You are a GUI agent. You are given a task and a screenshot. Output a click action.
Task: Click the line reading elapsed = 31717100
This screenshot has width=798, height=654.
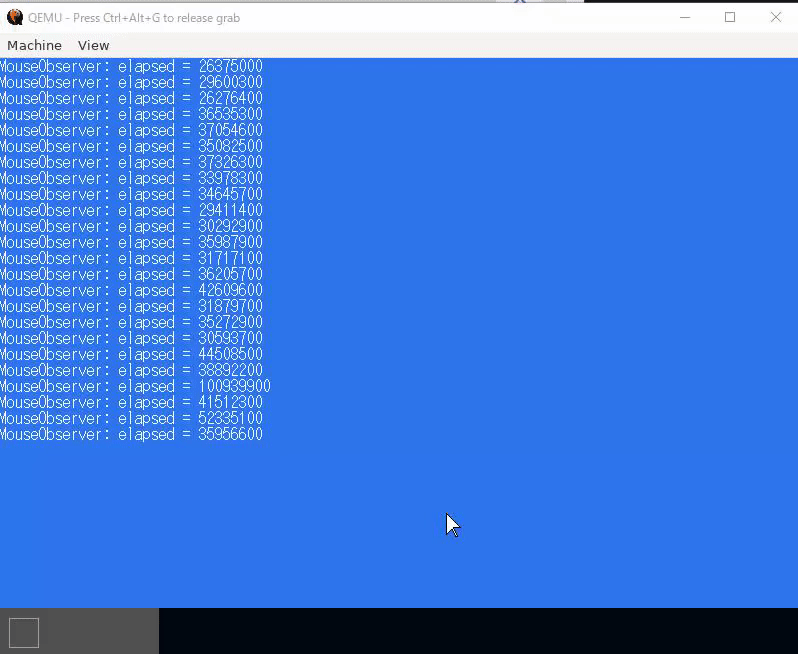(131, 259)
